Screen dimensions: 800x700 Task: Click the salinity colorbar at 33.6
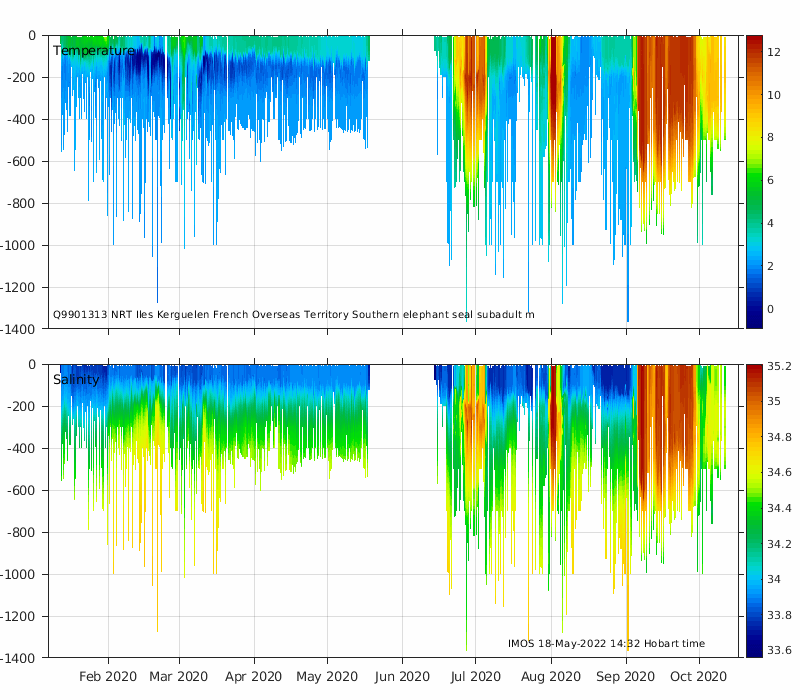(x=754, y=650)
